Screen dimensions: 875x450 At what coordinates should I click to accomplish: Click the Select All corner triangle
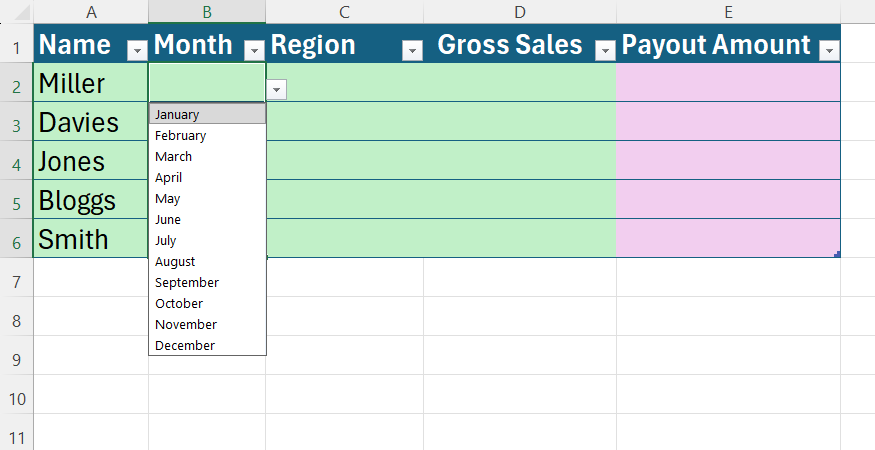[22, 13]
